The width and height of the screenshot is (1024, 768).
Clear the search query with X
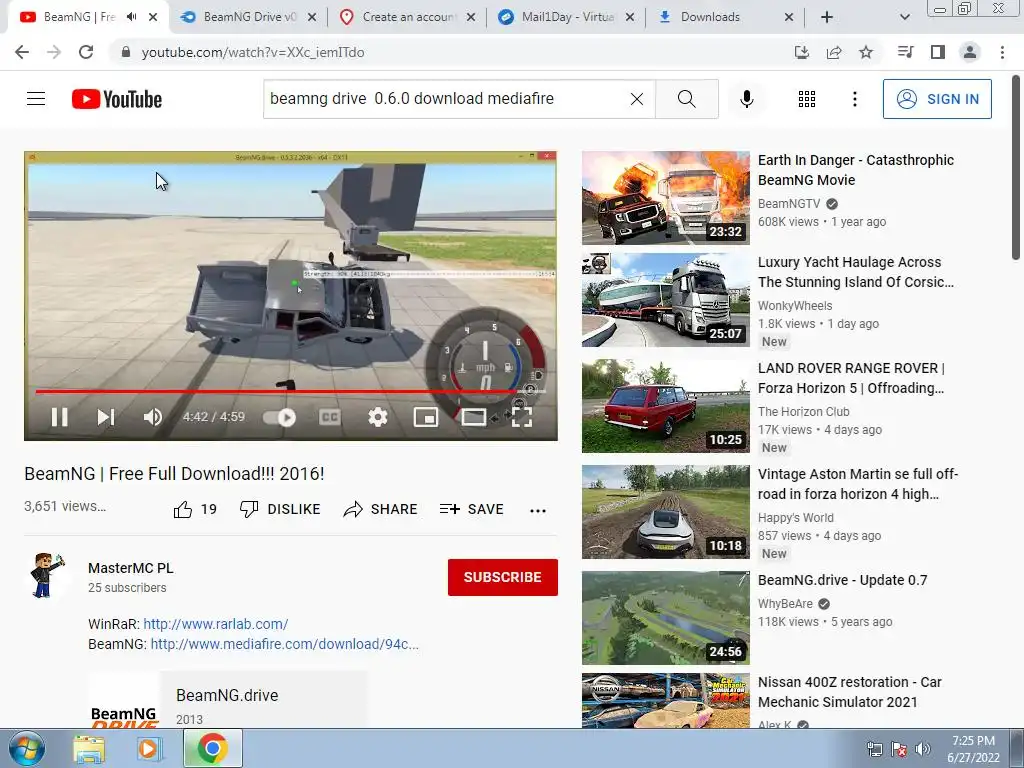click(x=637, y=99)
